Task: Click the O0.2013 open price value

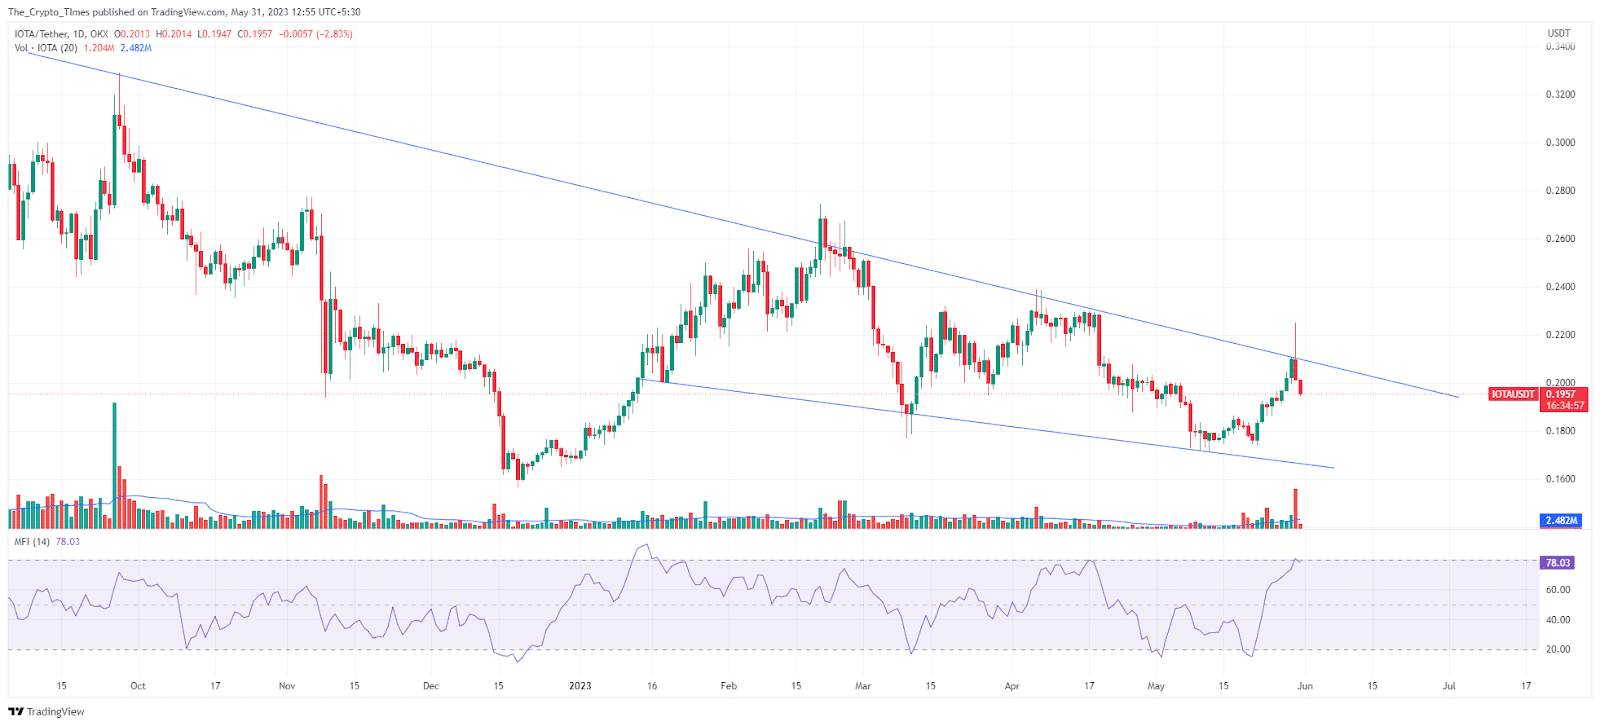Action: tap(132, 34)
